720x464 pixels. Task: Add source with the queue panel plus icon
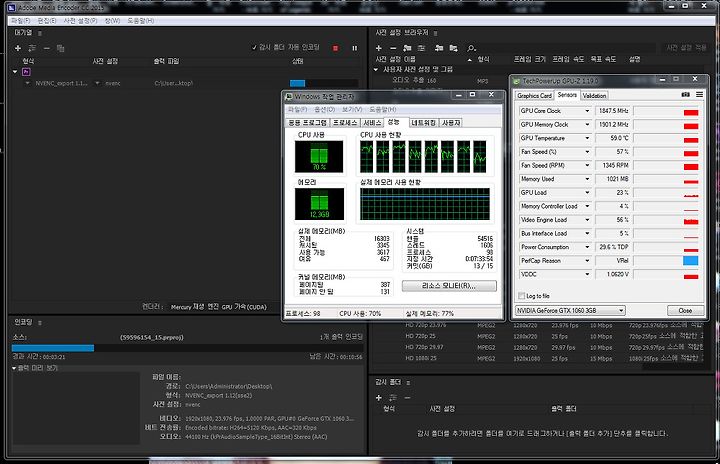(x=18, y=48)
